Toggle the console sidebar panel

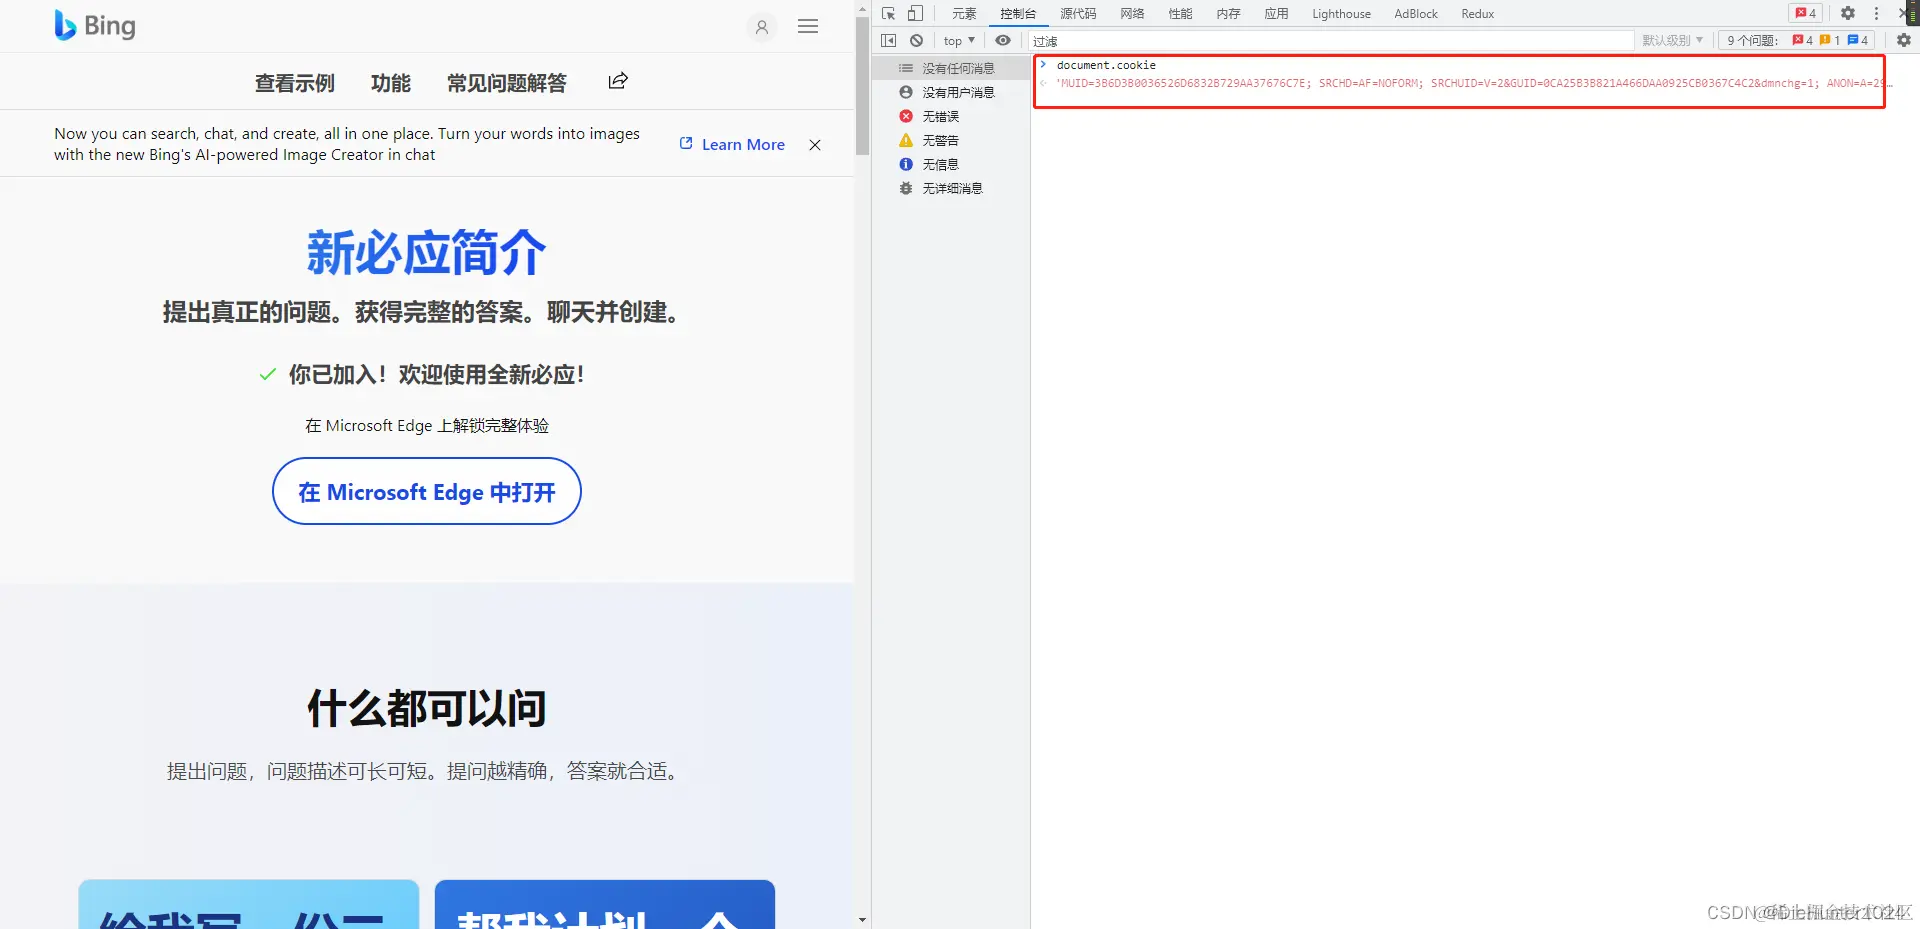tap(888, 40)
